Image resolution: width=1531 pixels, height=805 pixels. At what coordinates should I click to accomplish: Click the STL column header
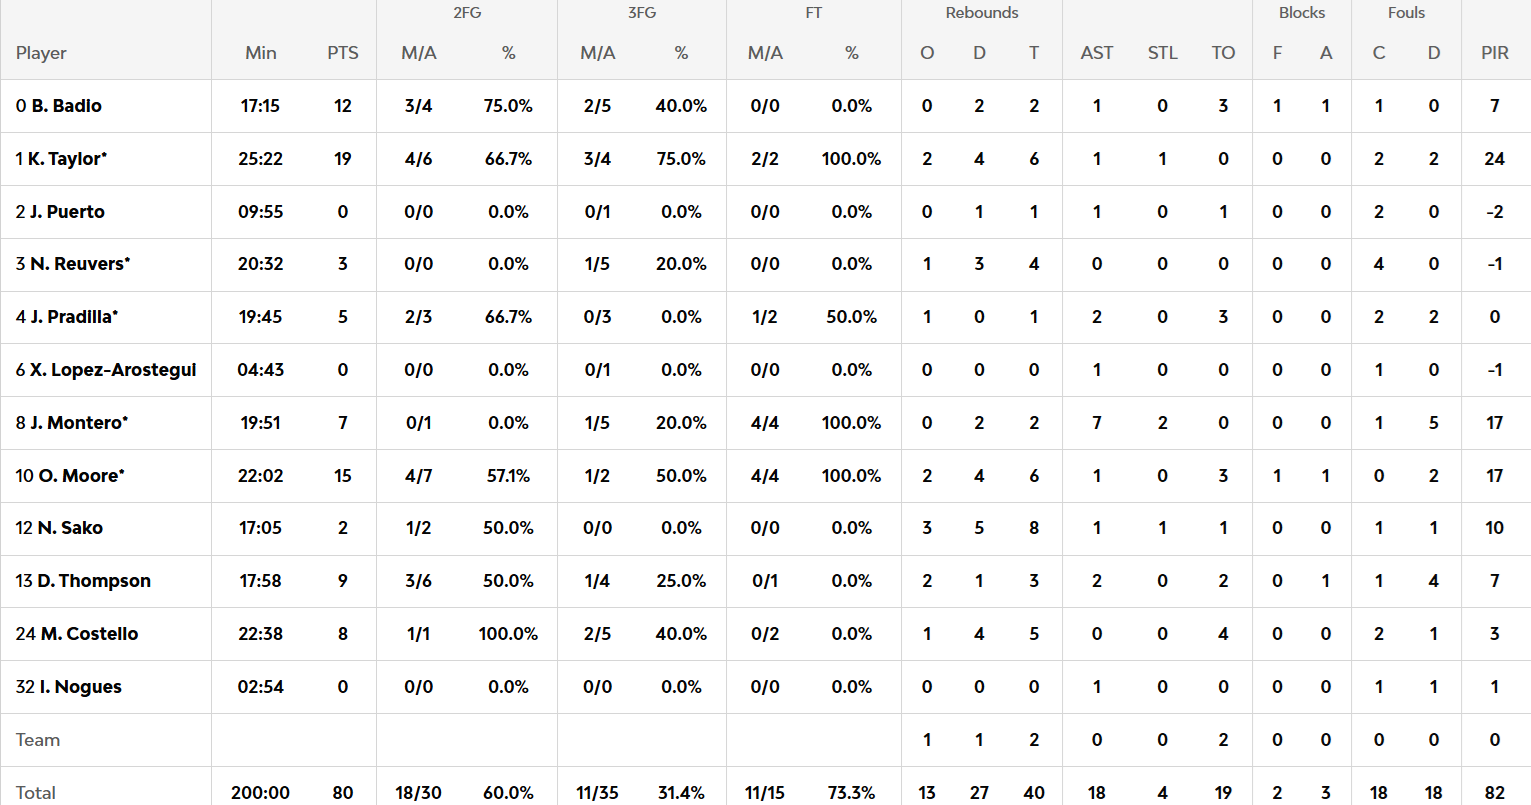pyautogui.click(x=1162, y=53)
